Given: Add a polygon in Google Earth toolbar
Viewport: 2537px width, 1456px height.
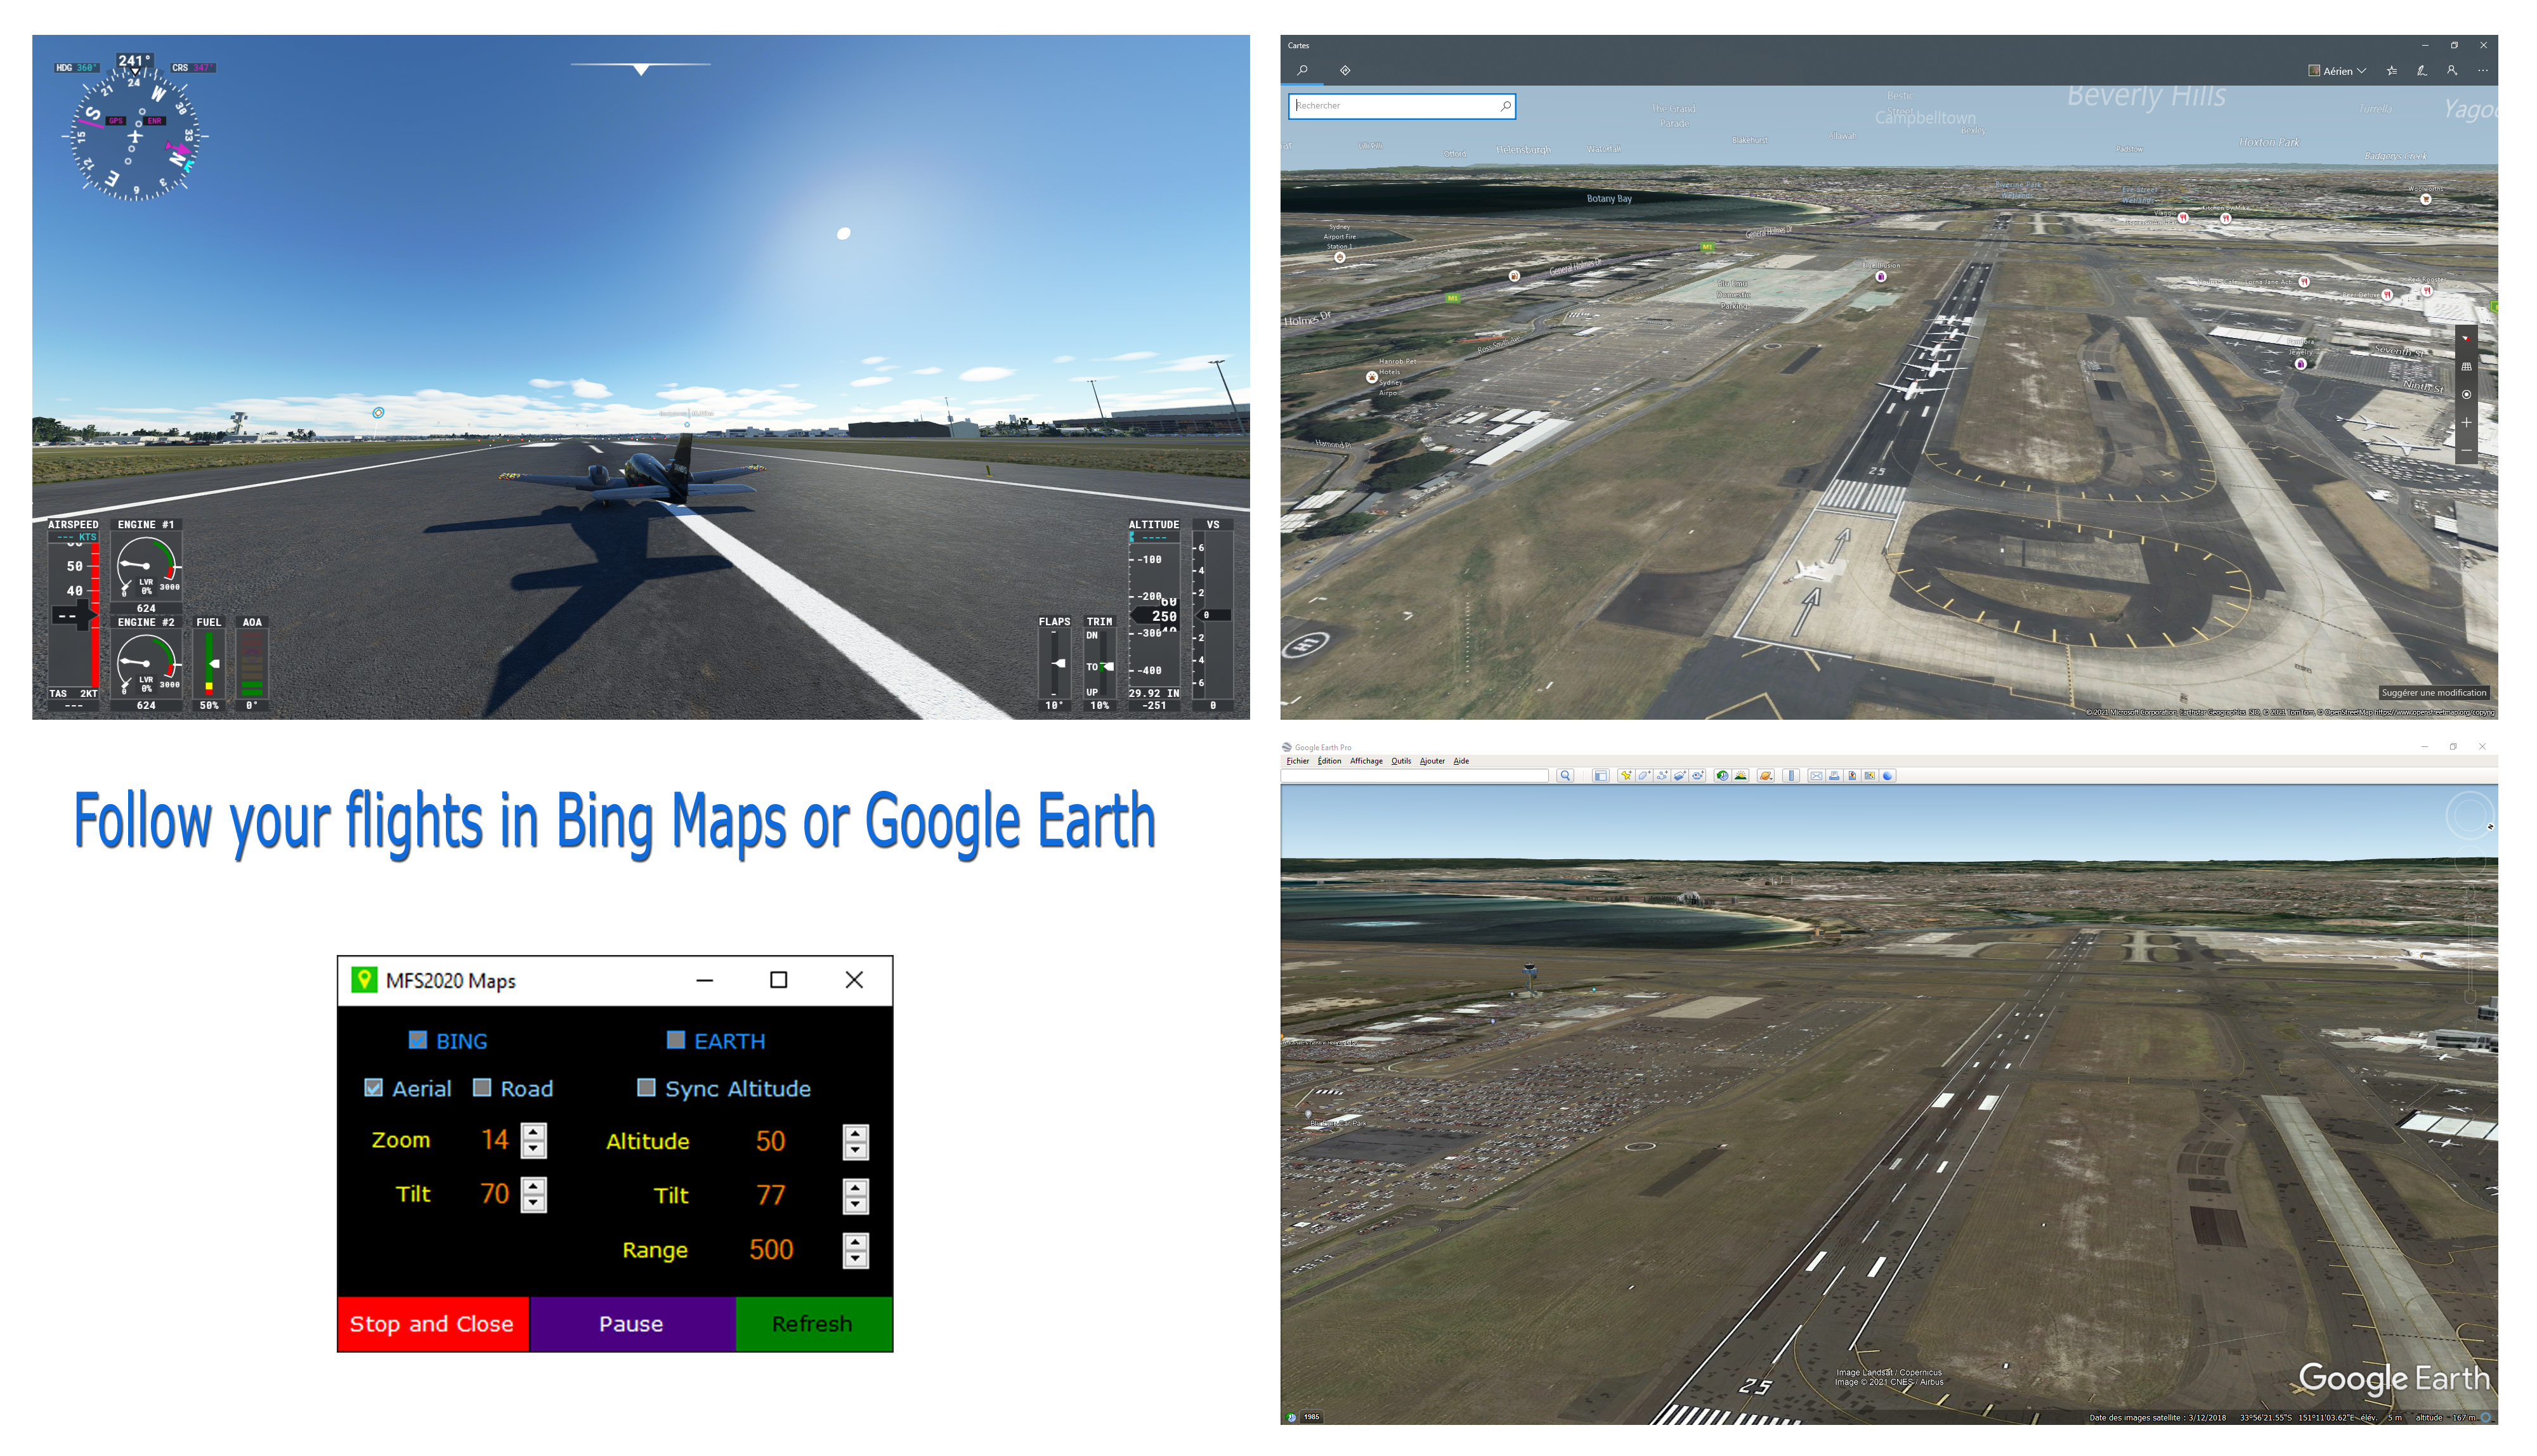Looking at the screenshot, I should click(1644, 776).
